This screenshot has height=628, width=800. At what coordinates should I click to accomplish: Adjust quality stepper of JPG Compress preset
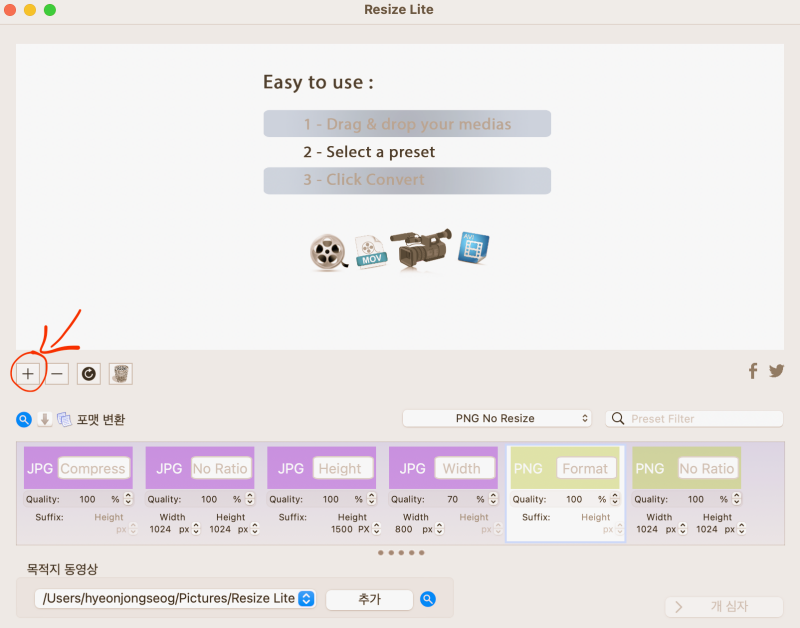[x=128, y=498]
